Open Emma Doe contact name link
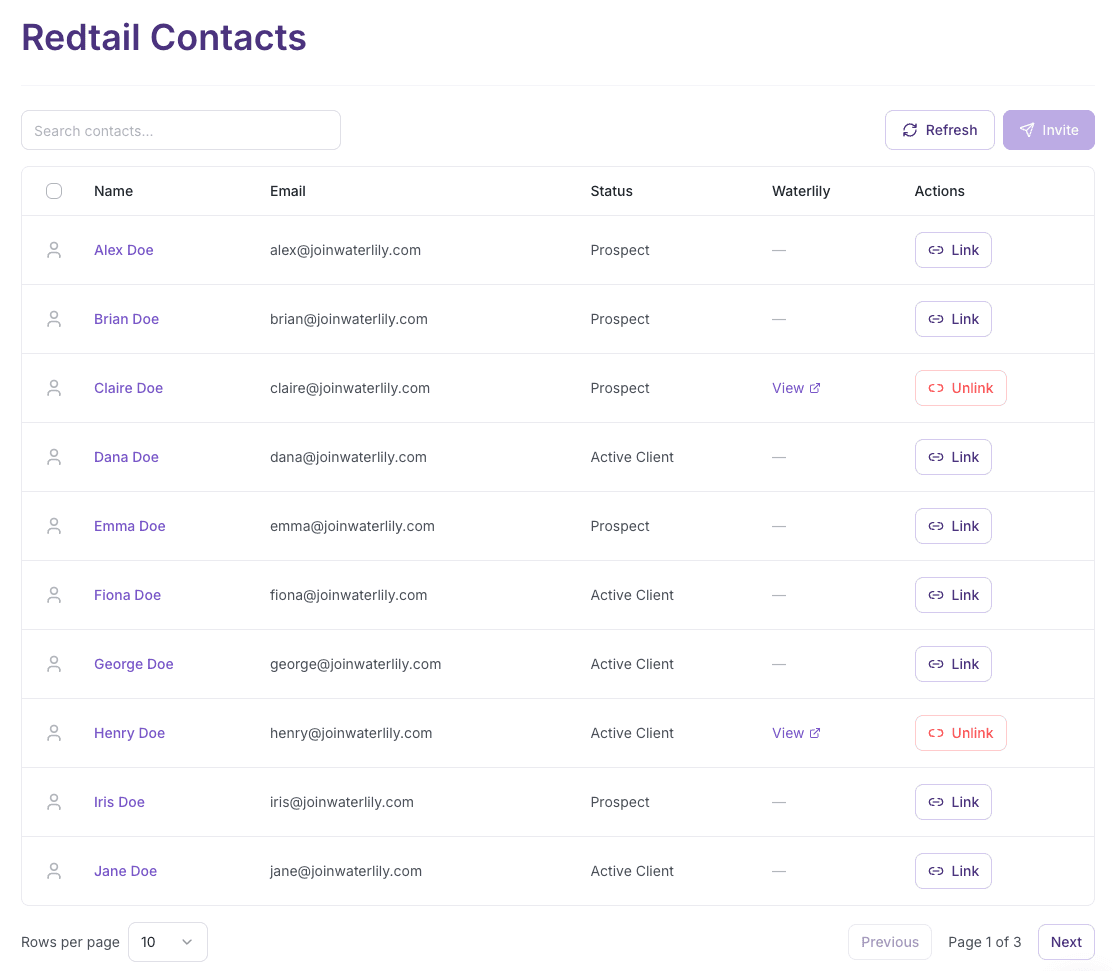 [x=129, y=526]
